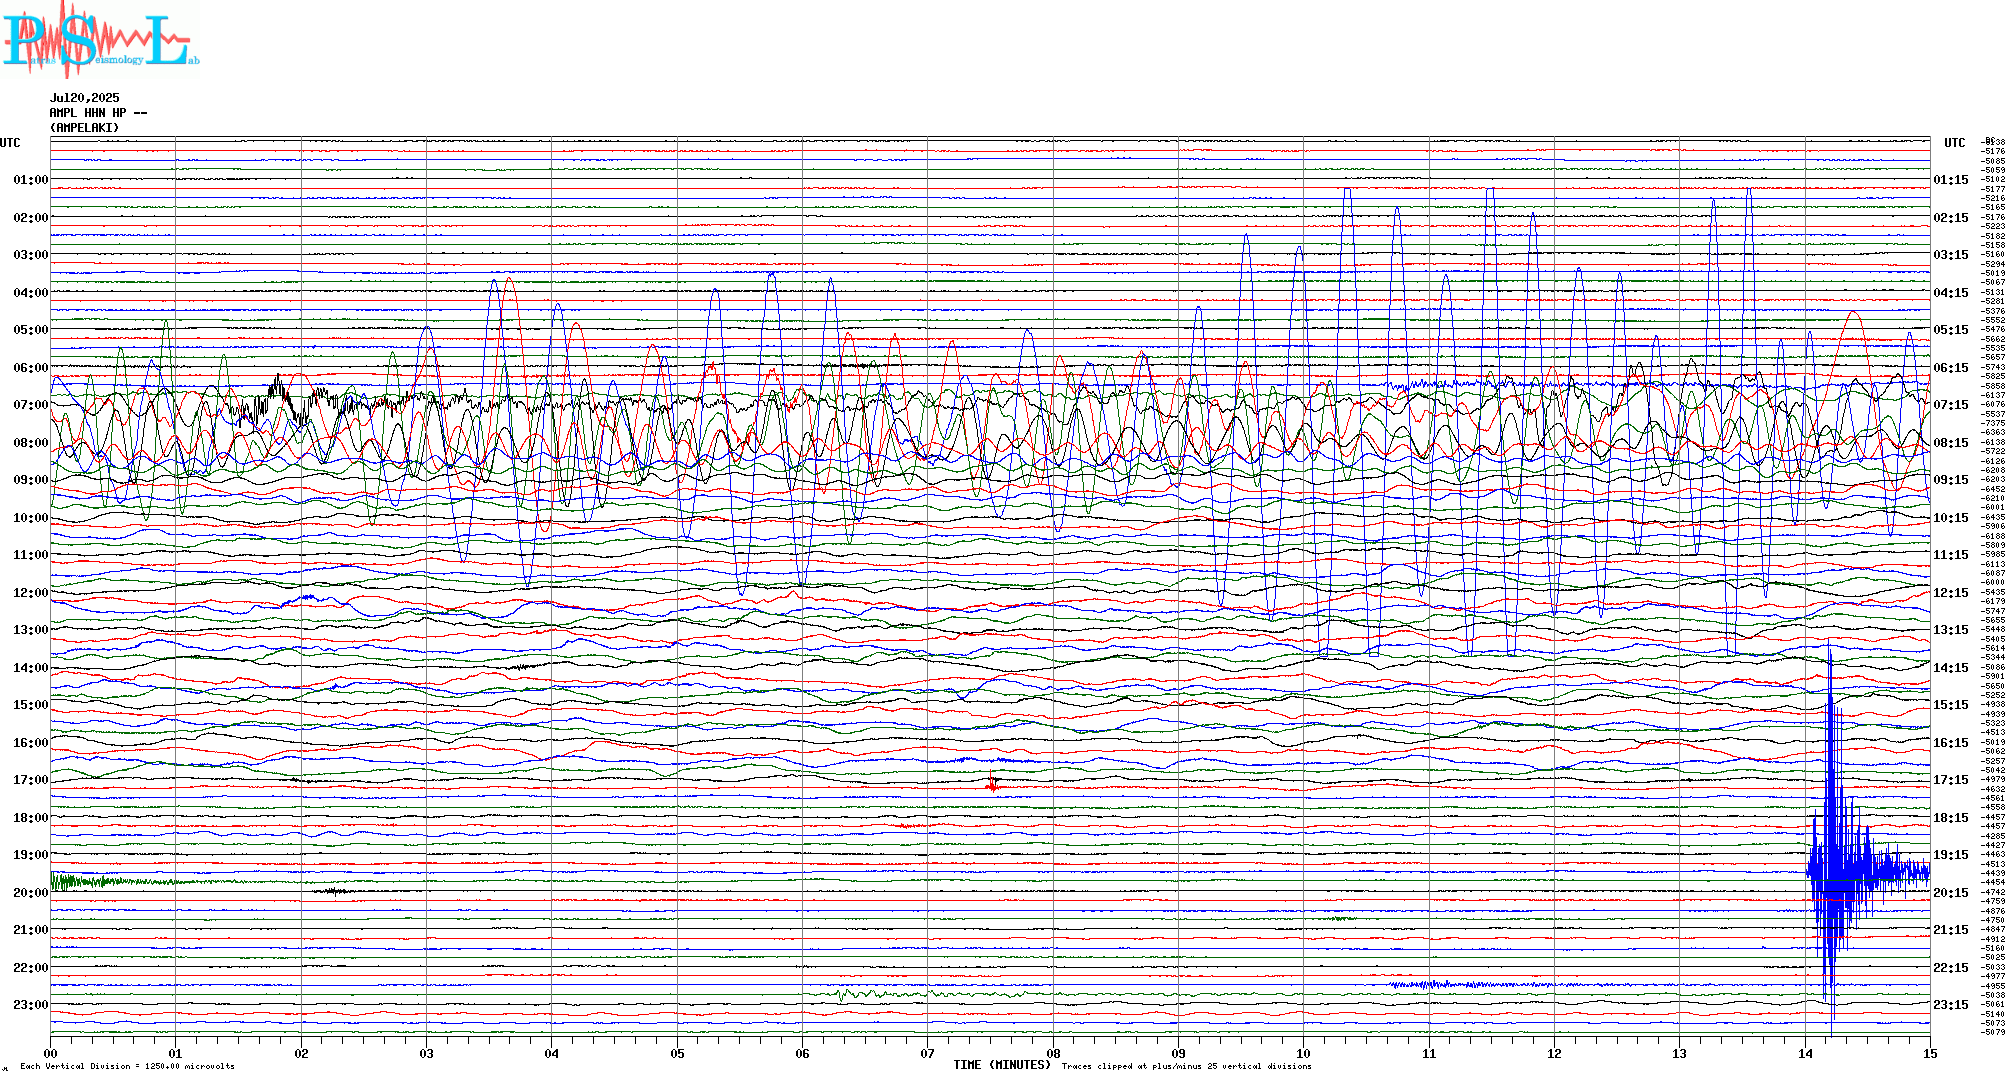Click the 14:00 hour label
2010x1080 pixels.
(x=31, y=668)
